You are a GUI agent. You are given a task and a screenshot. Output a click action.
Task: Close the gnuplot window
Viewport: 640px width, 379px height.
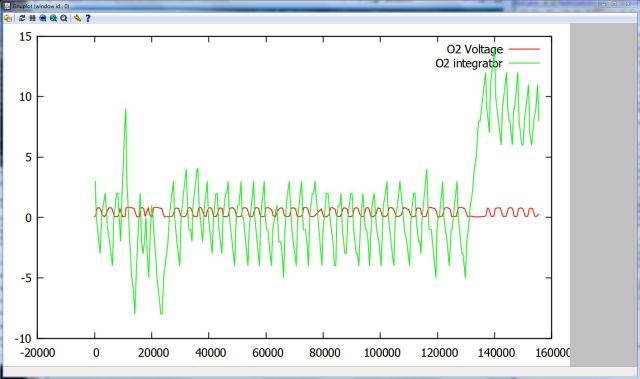pyautogui.click(x=629, y=4)
